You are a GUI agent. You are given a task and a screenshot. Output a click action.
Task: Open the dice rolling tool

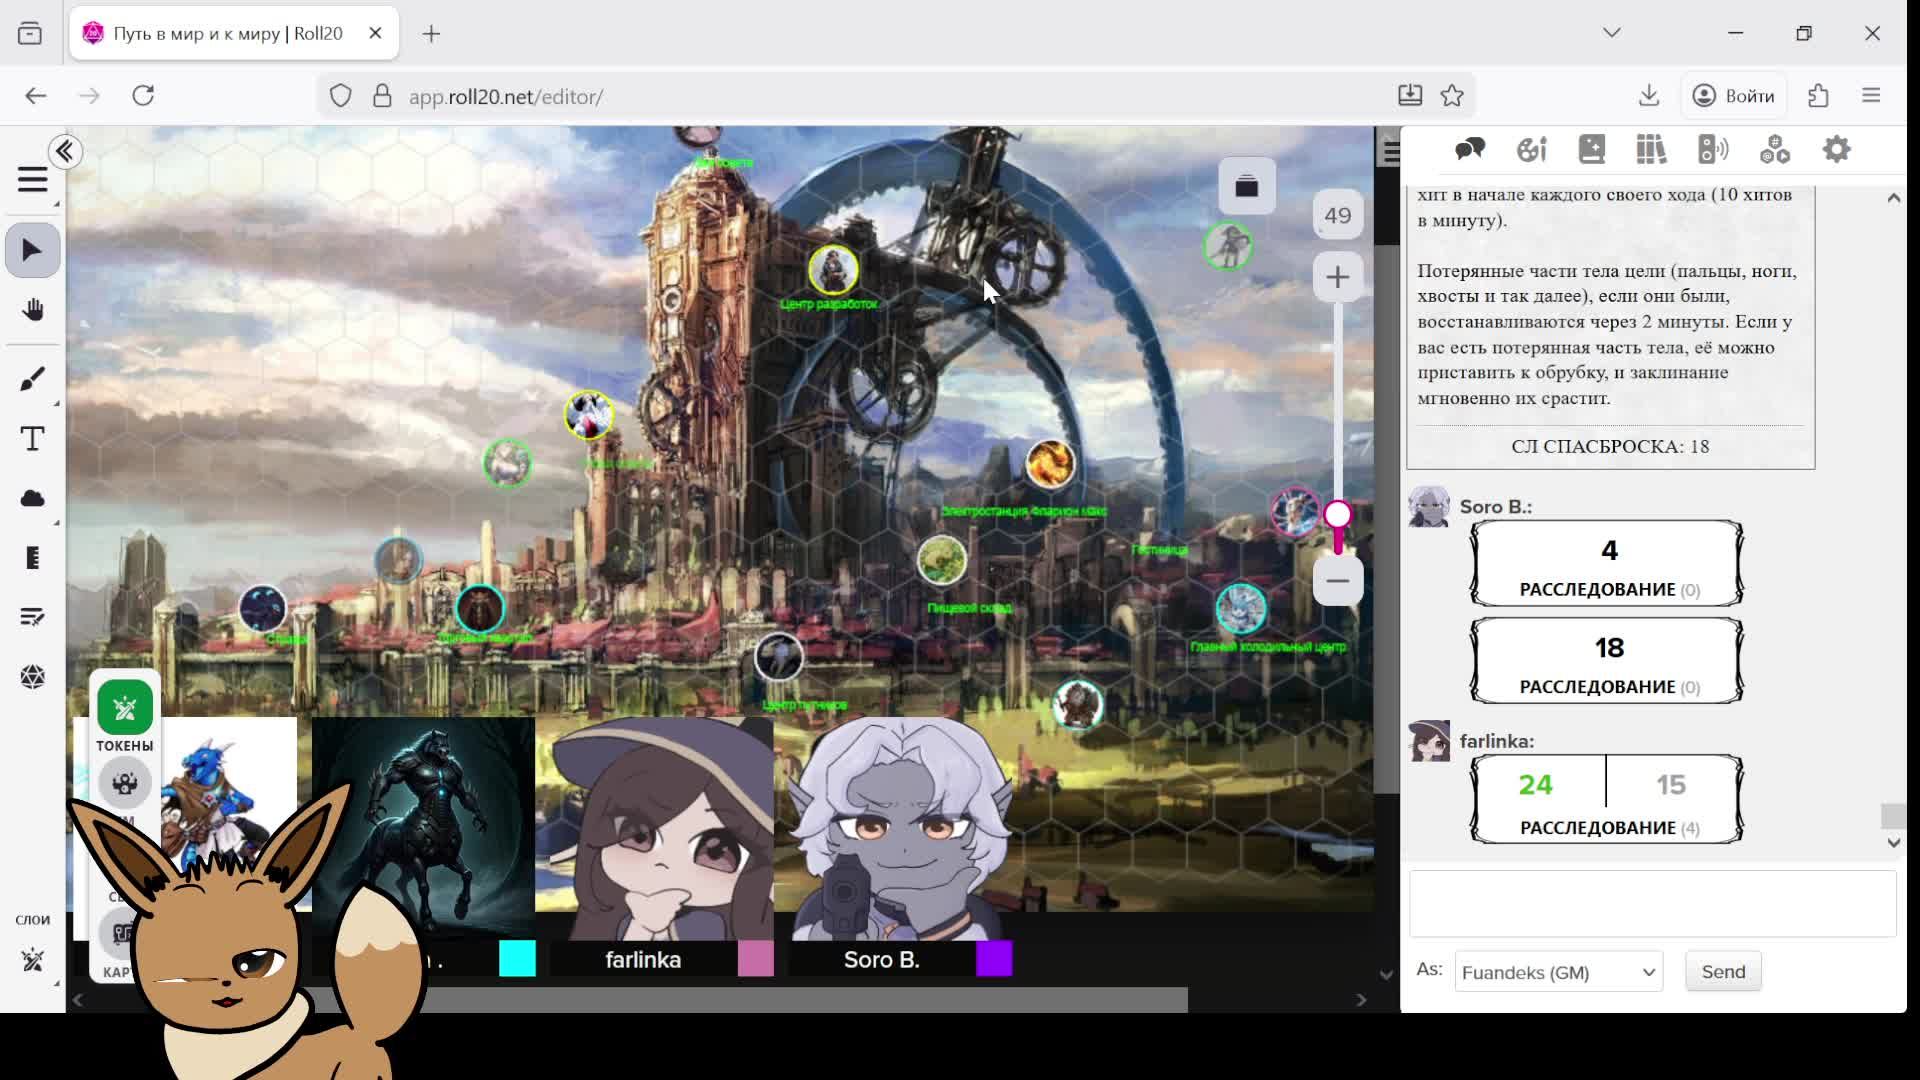[x=32, y=677]
